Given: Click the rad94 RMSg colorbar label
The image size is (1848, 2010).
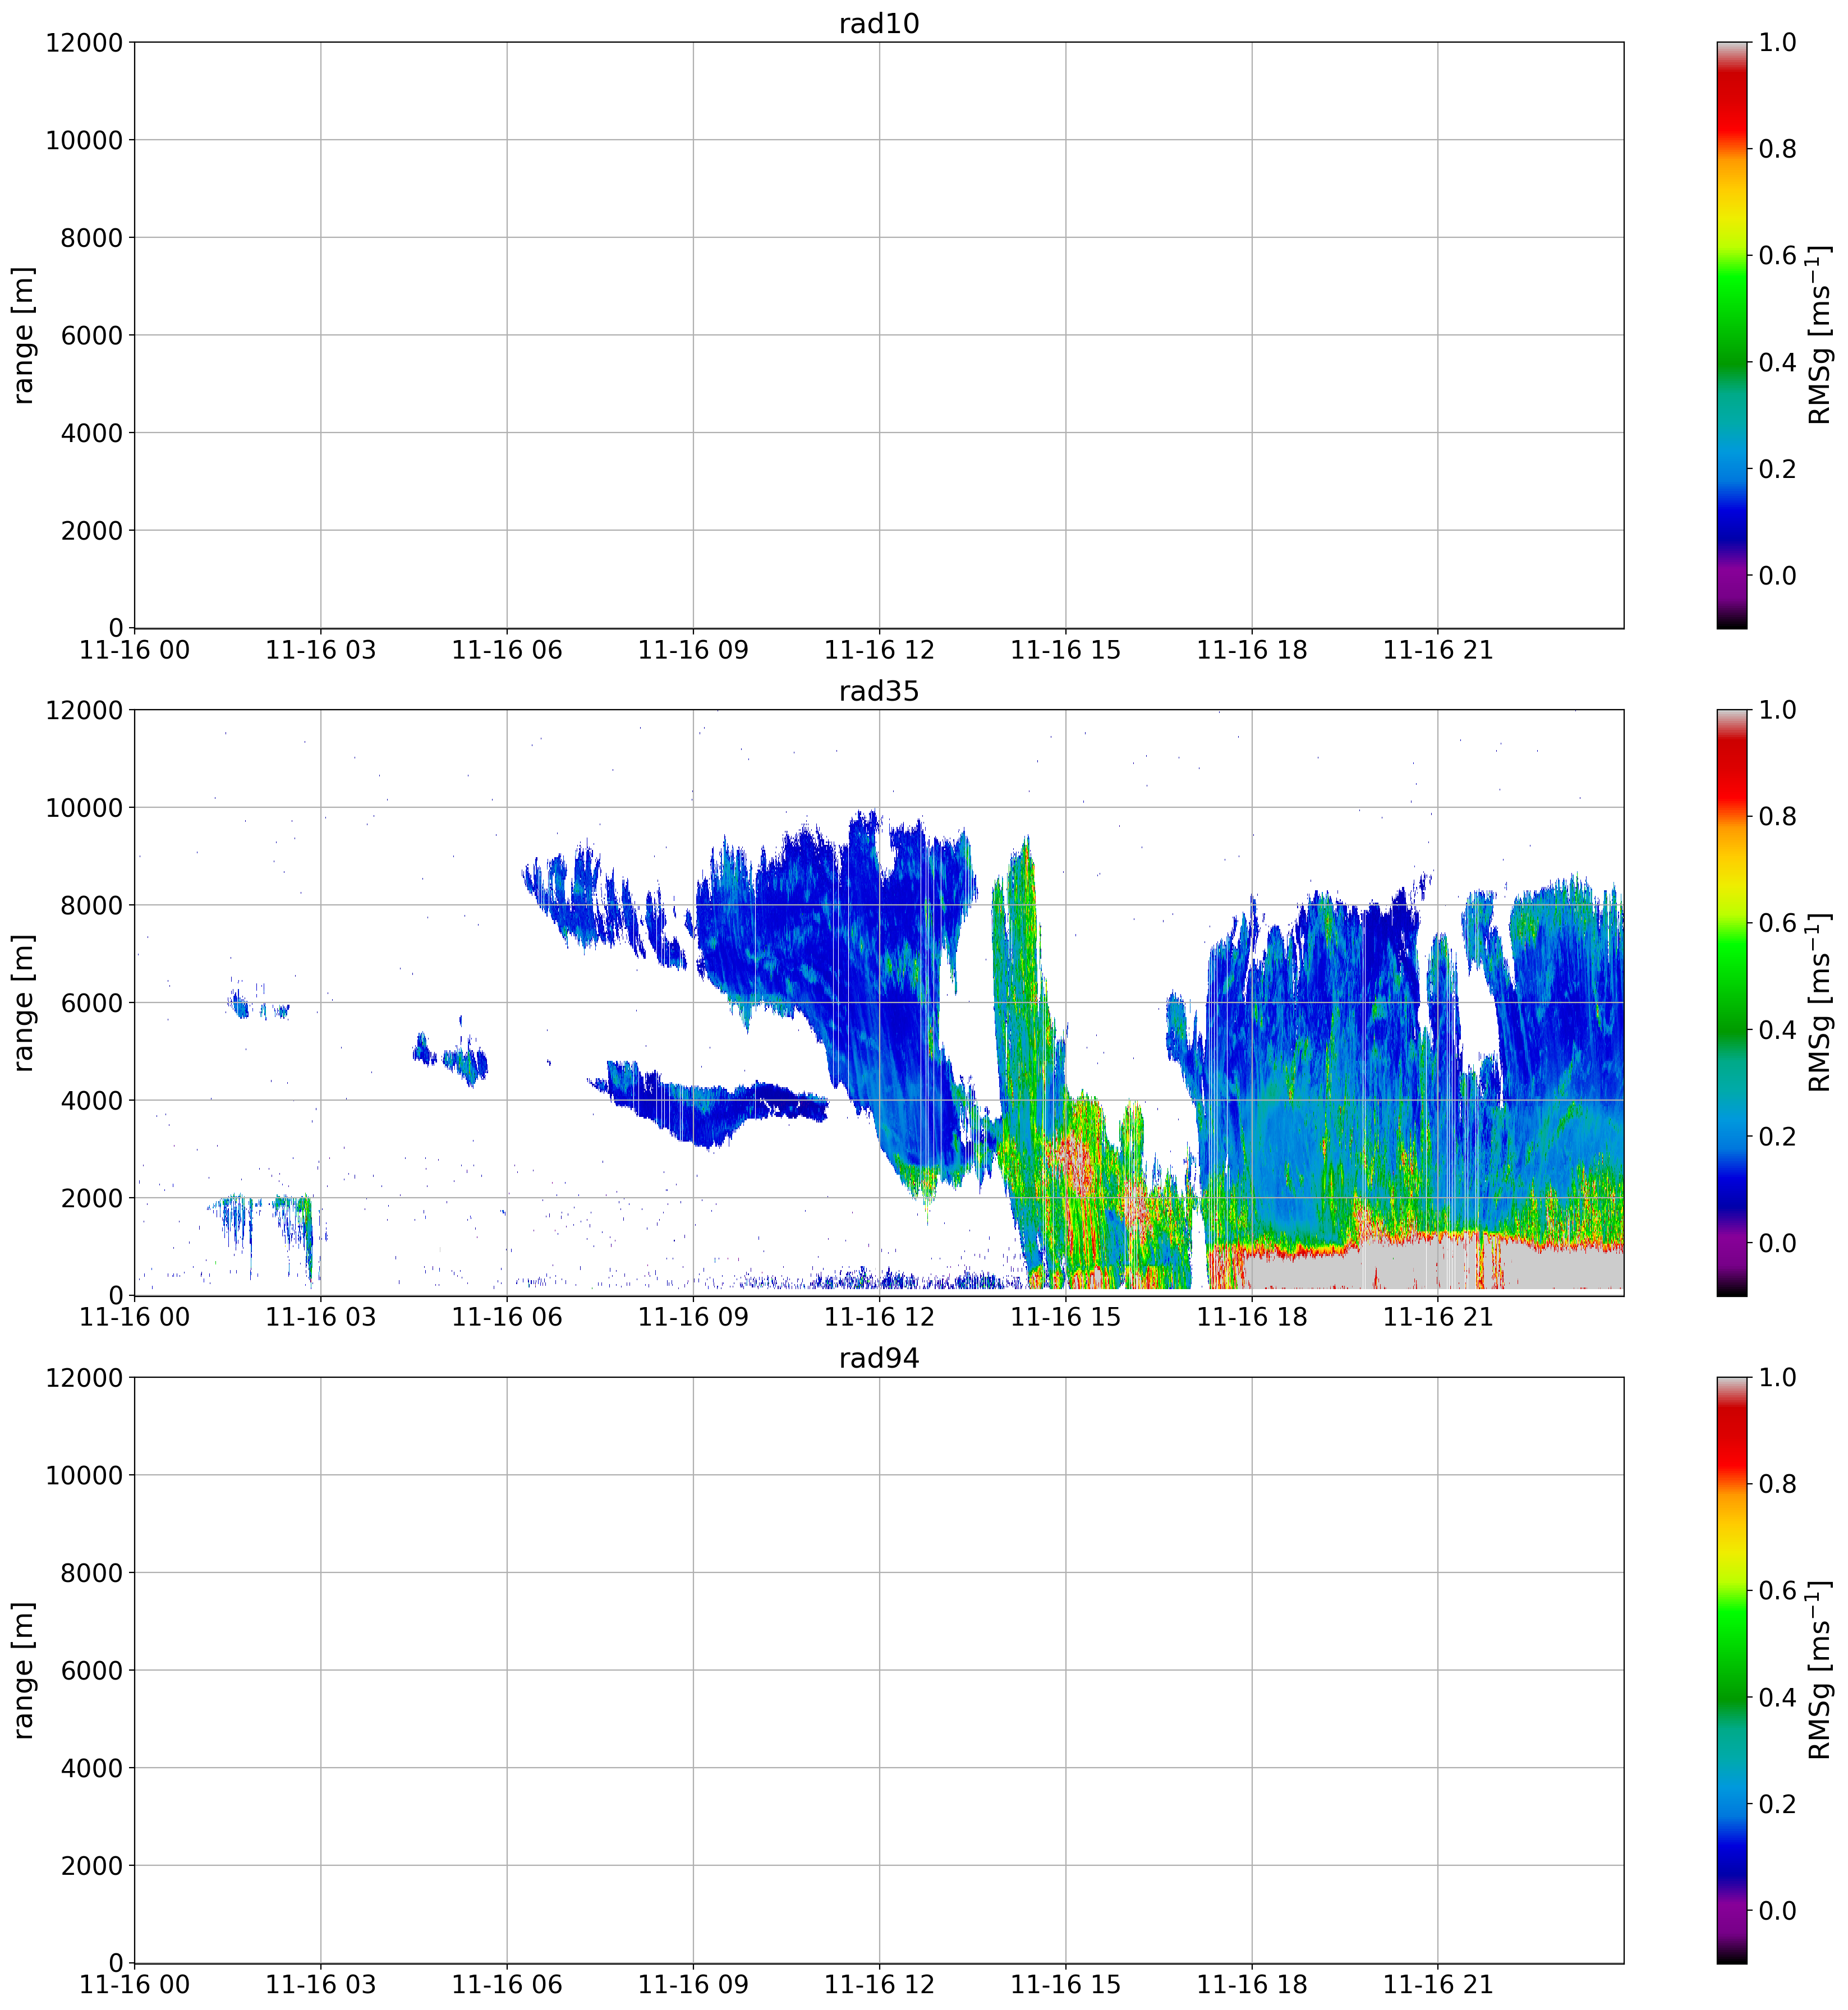Looking at the screenshot, I should [x=1820, y=1670].
